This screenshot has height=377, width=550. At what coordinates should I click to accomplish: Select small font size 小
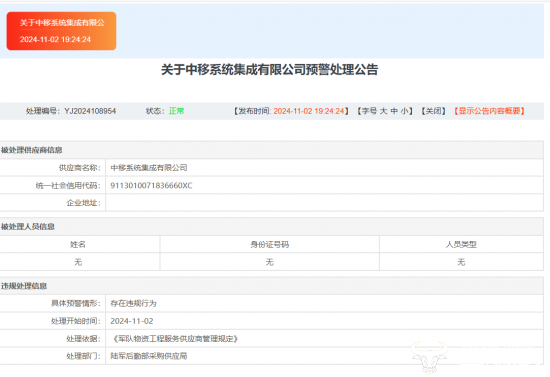[x=404, y=111]
